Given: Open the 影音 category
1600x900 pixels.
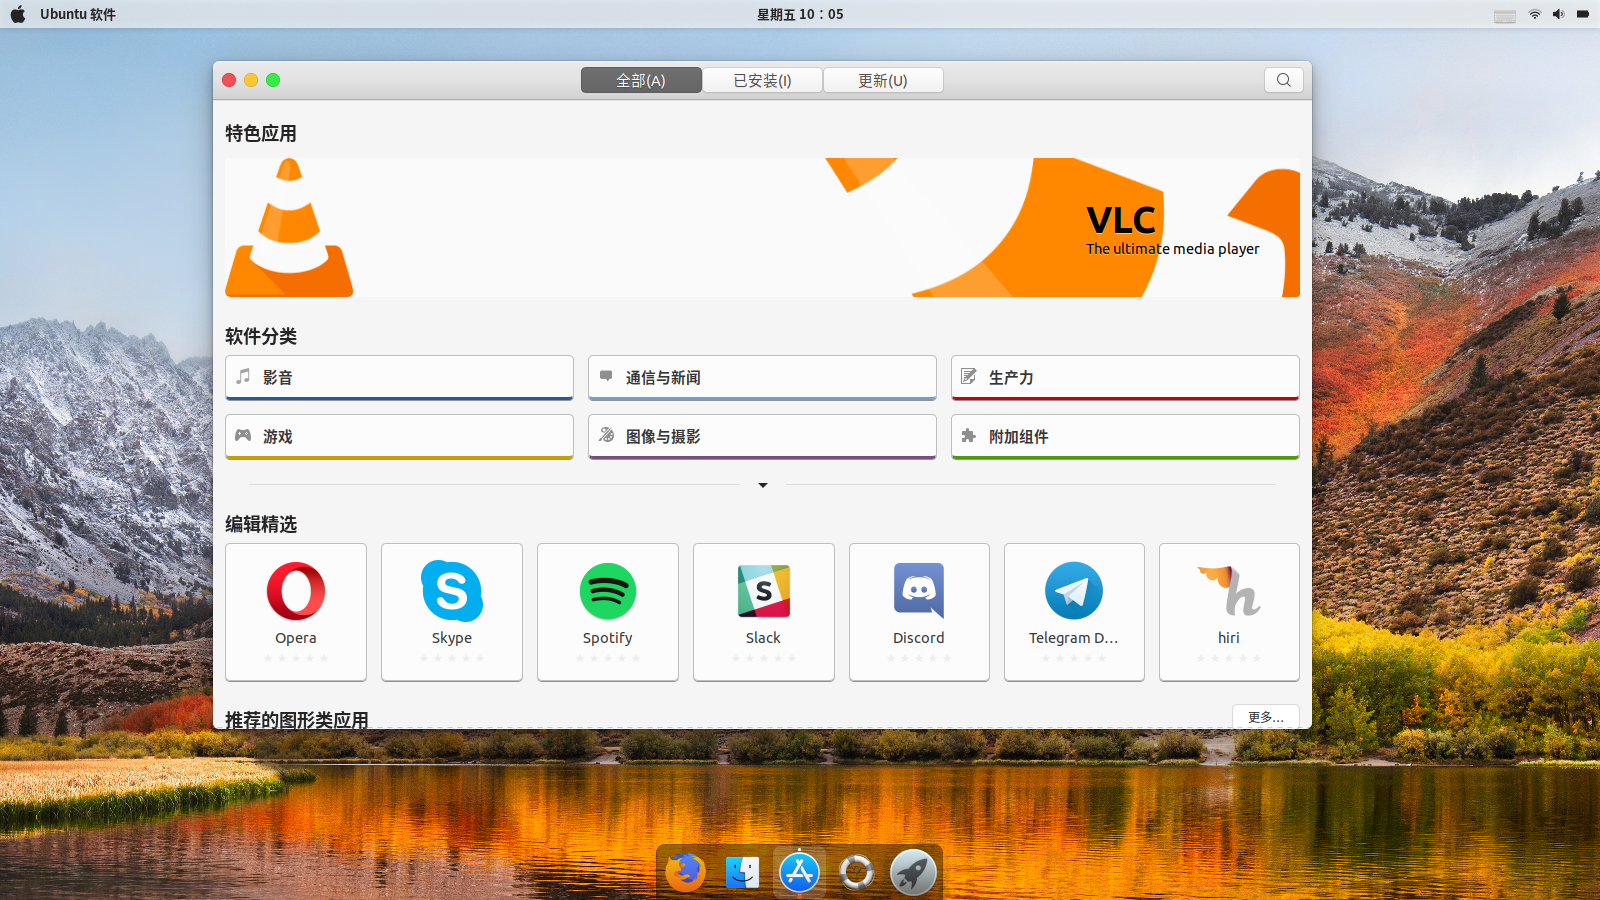Looking at the screenshot, I should 399,378.
